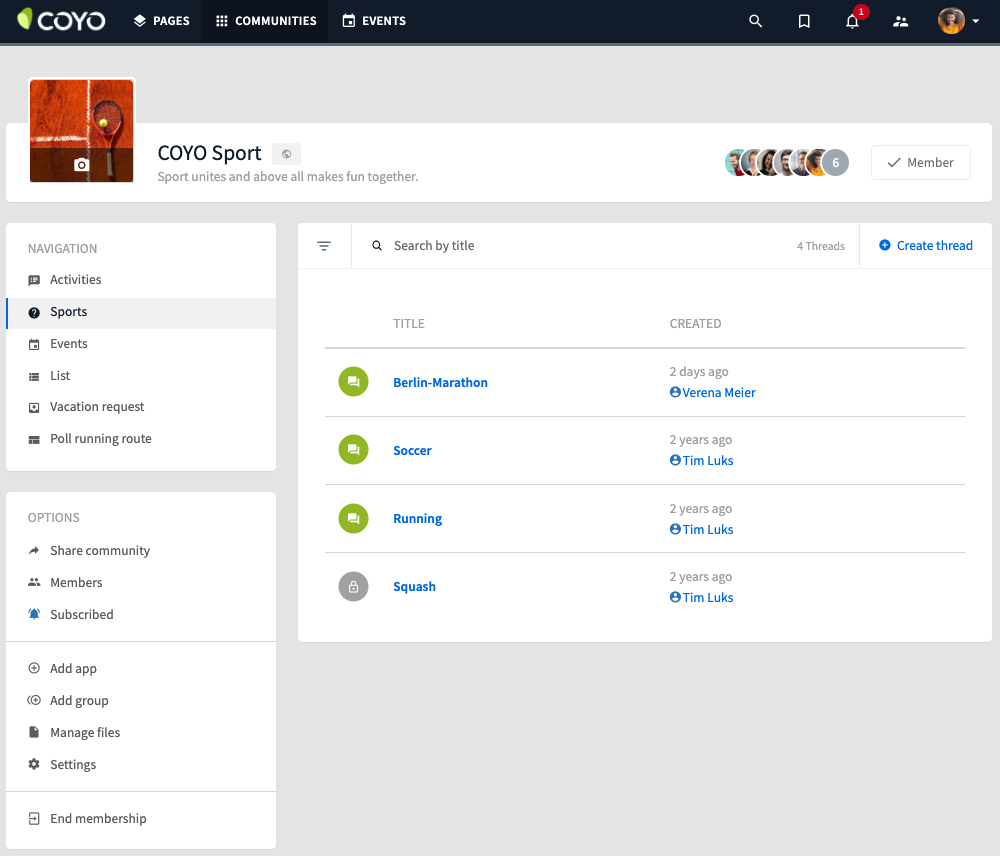This screenshot has height=856, width=1000.
Task: Click the Berlin-Marathon thread icon
Action: 353,381
